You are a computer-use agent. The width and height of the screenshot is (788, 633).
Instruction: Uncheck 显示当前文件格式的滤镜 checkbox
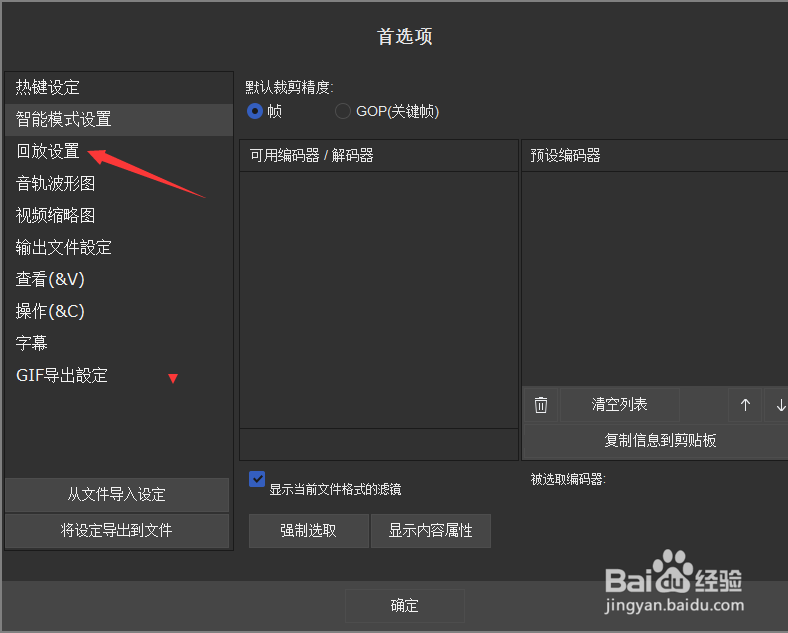point(257,479)
